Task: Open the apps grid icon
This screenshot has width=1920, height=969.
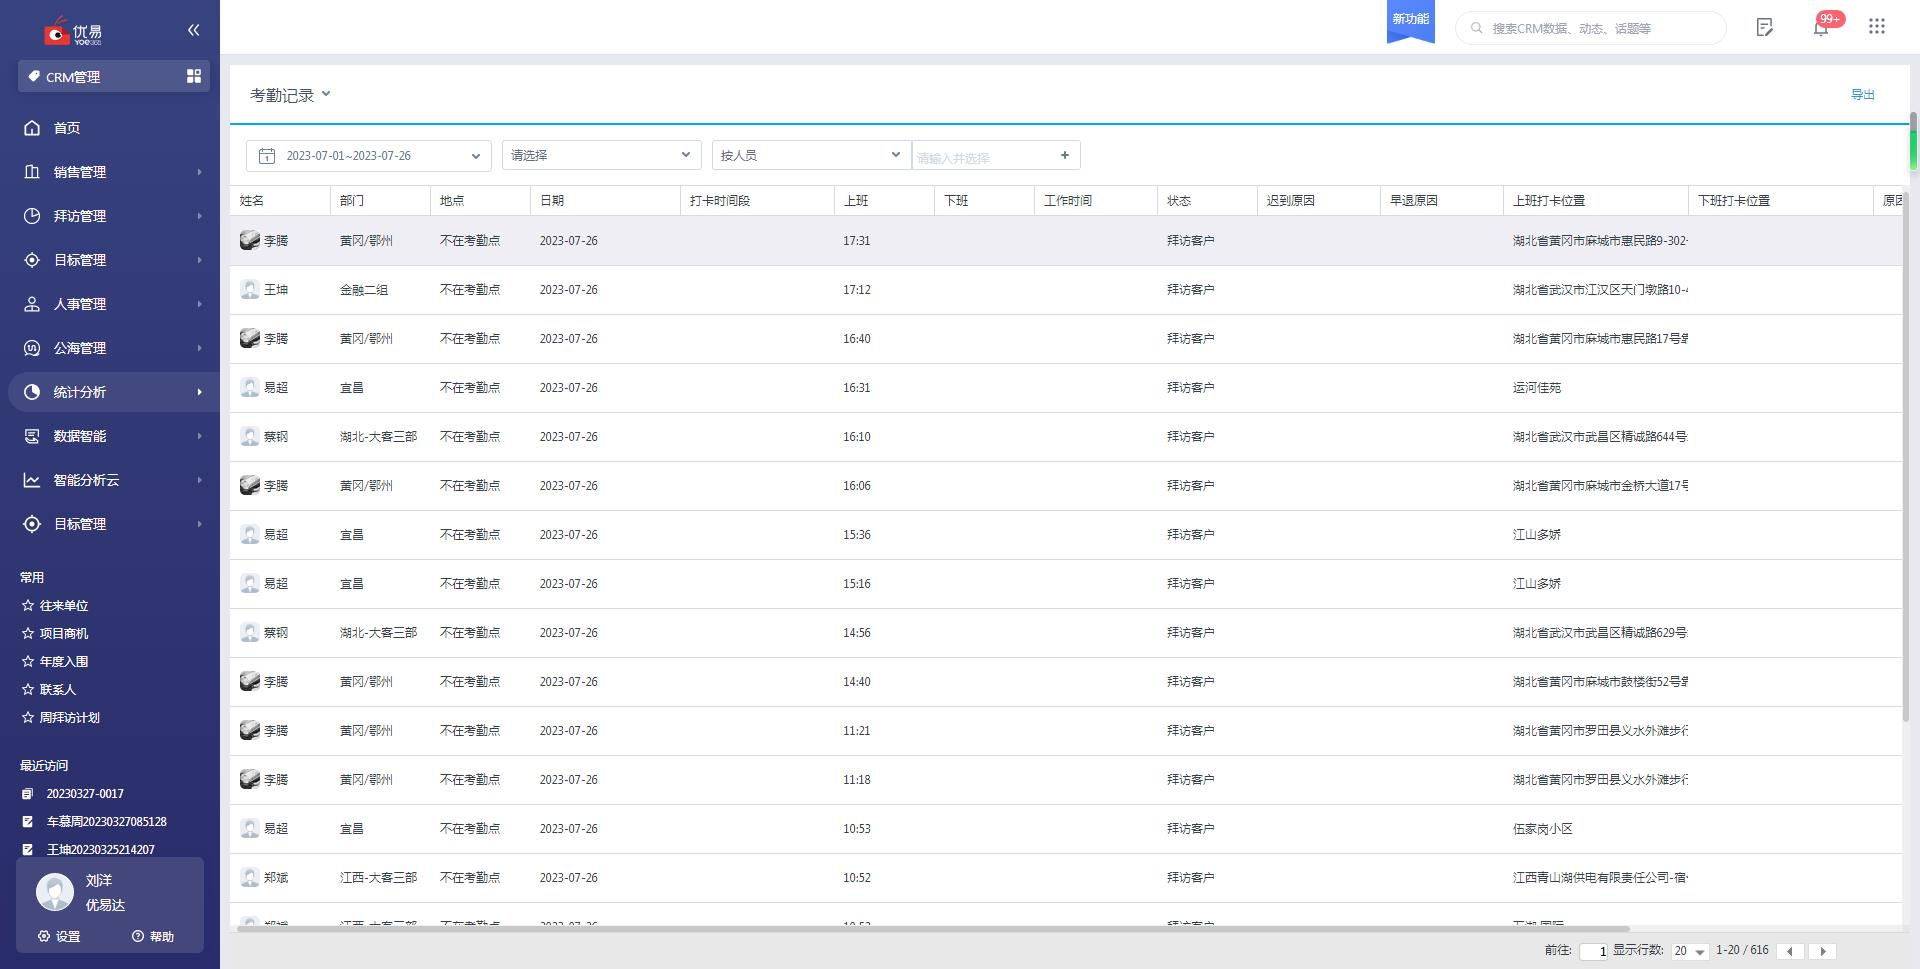Action: (1876, 27)
